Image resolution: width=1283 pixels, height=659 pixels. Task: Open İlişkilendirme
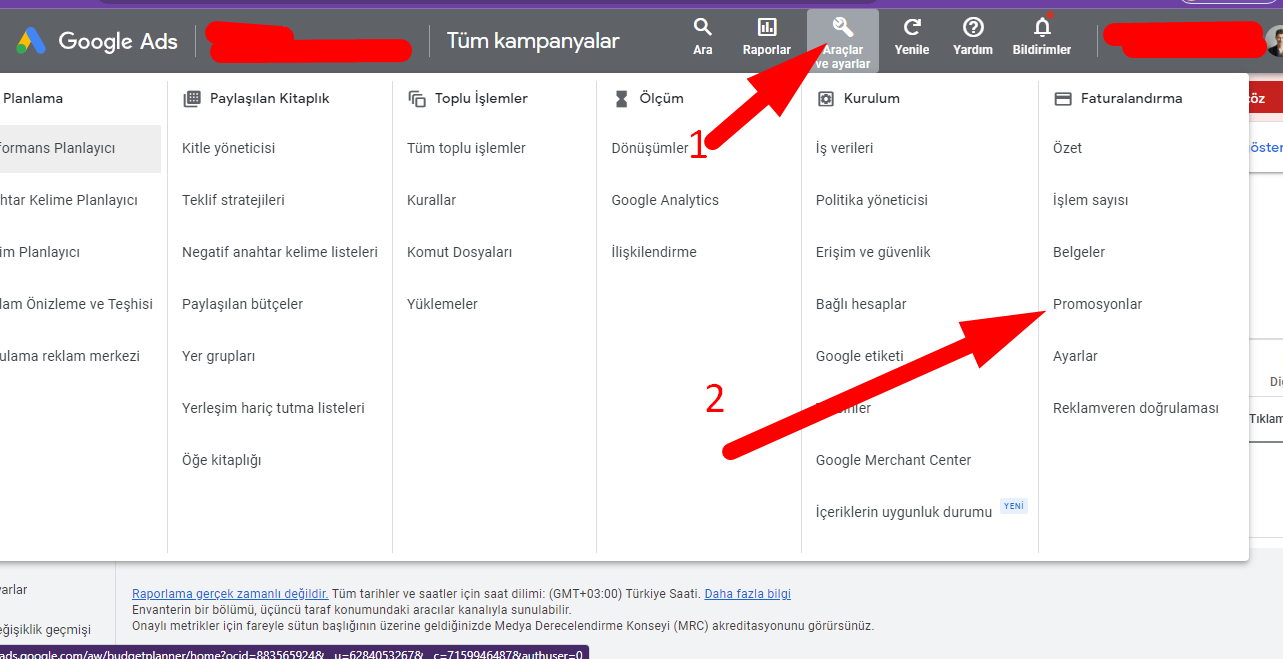click(654, 252)
